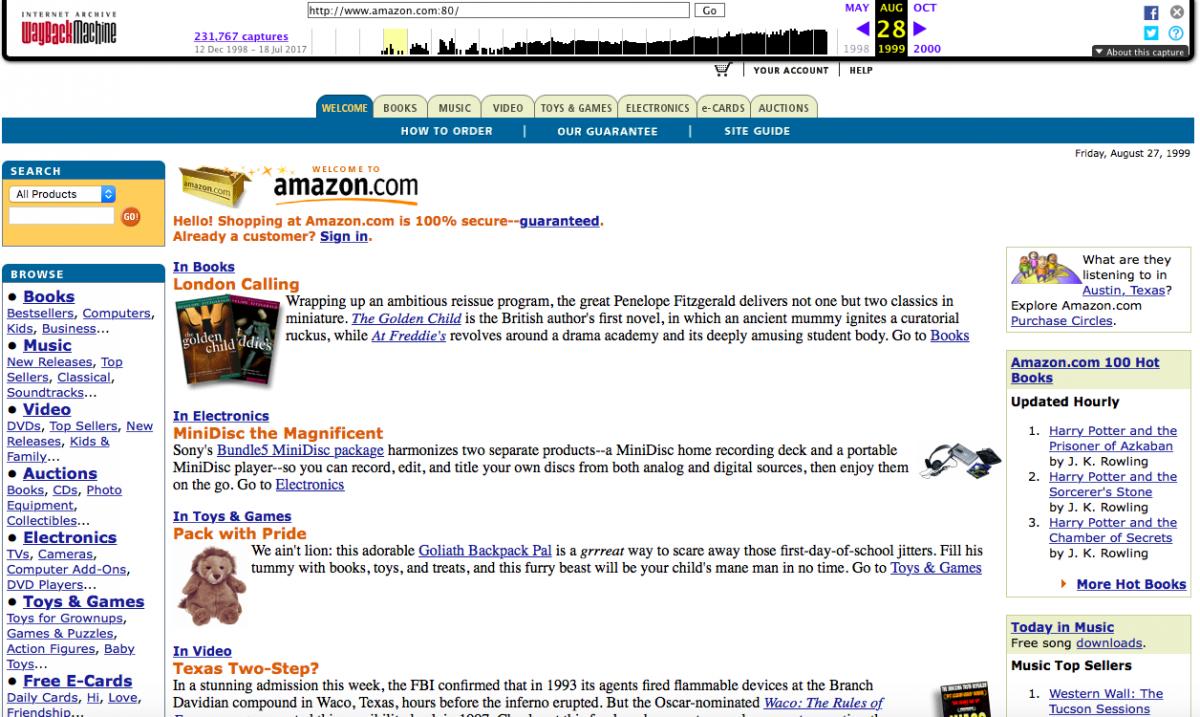Browse Music category in sidebar
The width and height of the screenshot is (1200, 717).
(47, 346)
